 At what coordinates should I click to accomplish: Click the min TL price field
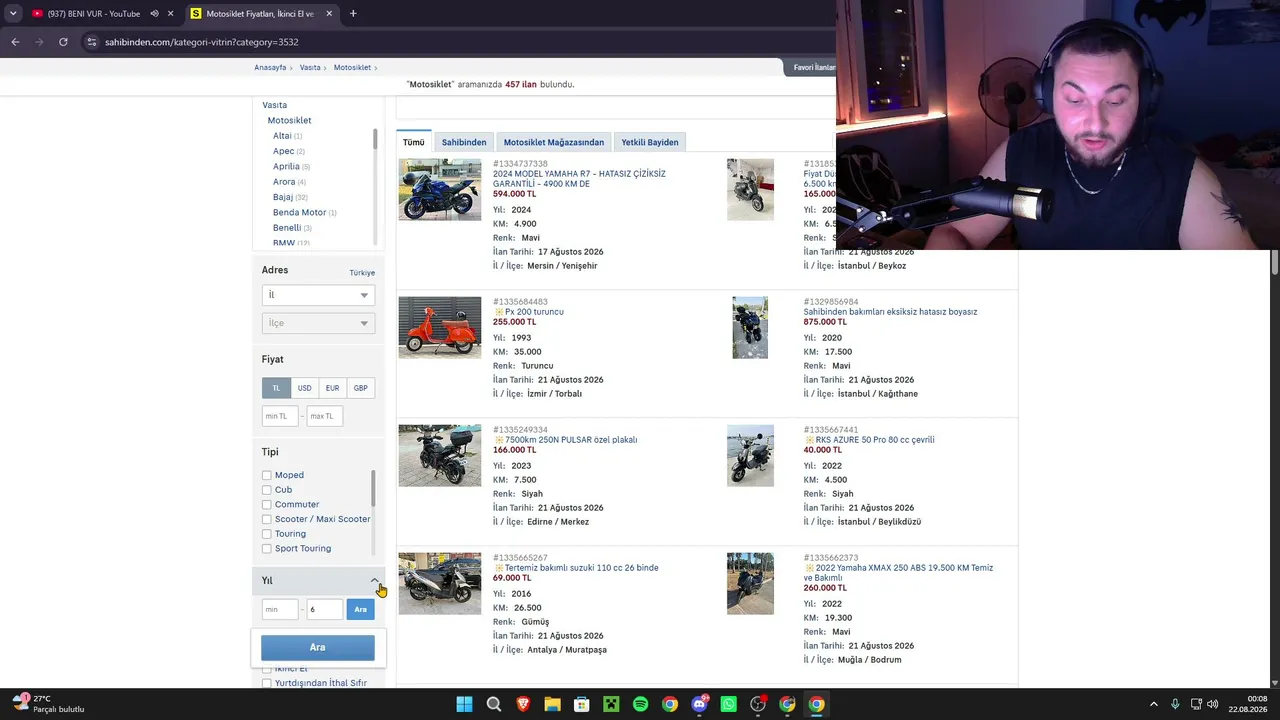point(280,416)
